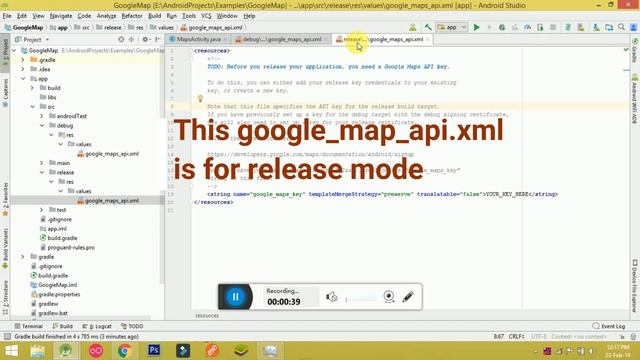The height and width of the screenshot is (360, 640).
Task: Click the release breadcrumb in navigation bar
Action: 109,27
